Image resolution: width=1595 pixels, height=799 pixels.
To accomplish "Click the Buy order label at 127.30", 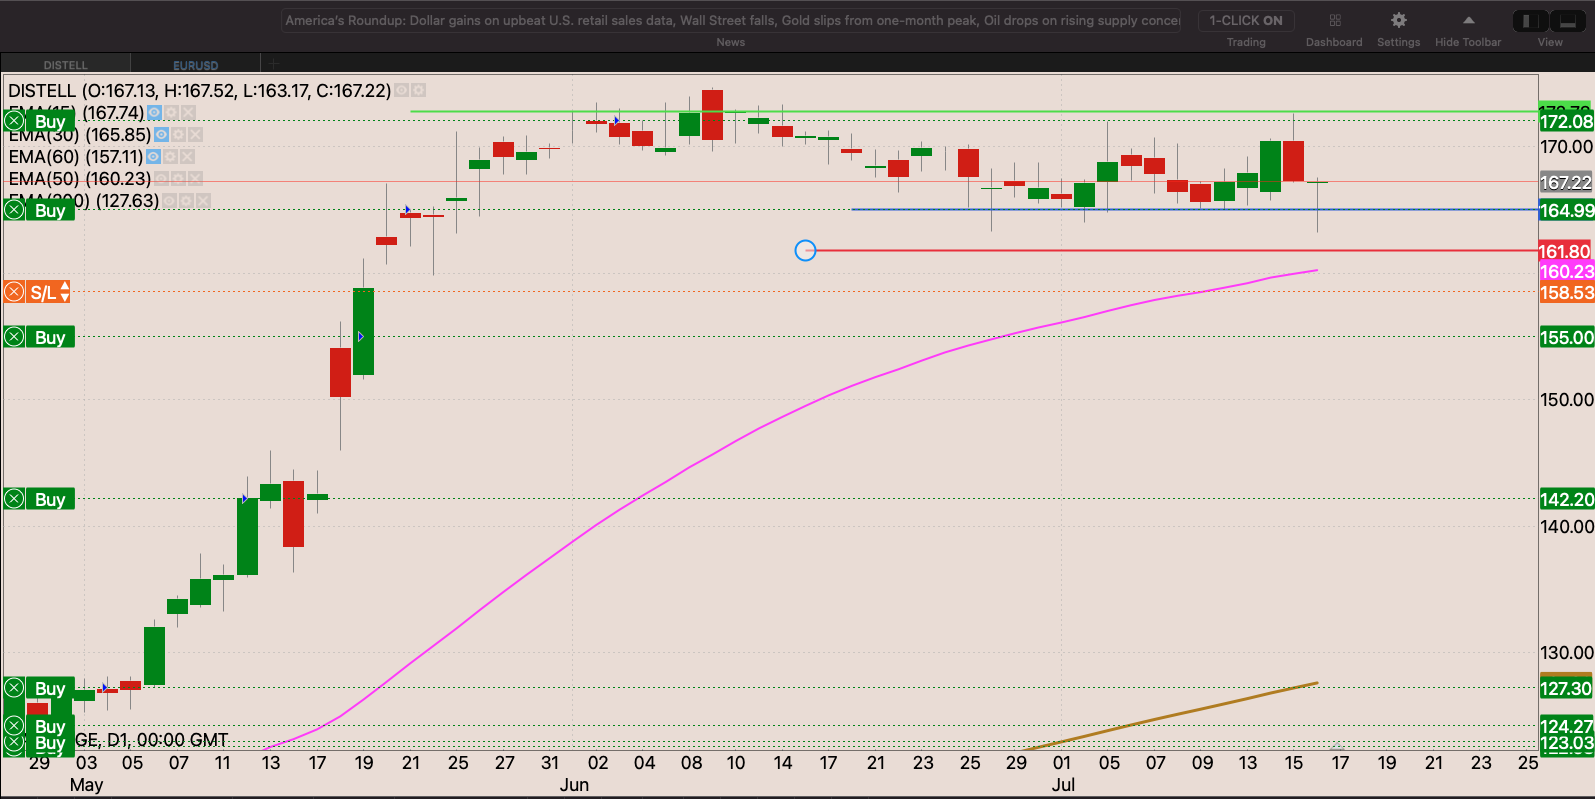I will pyautogui.click(x=50, y=688).
